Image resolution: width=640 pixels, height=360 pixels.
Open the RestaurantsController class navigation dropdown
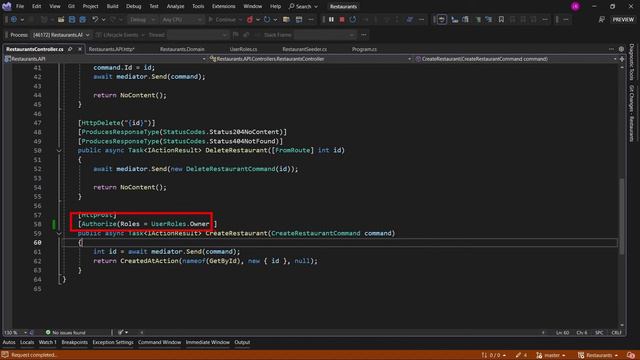pos(310,59)
